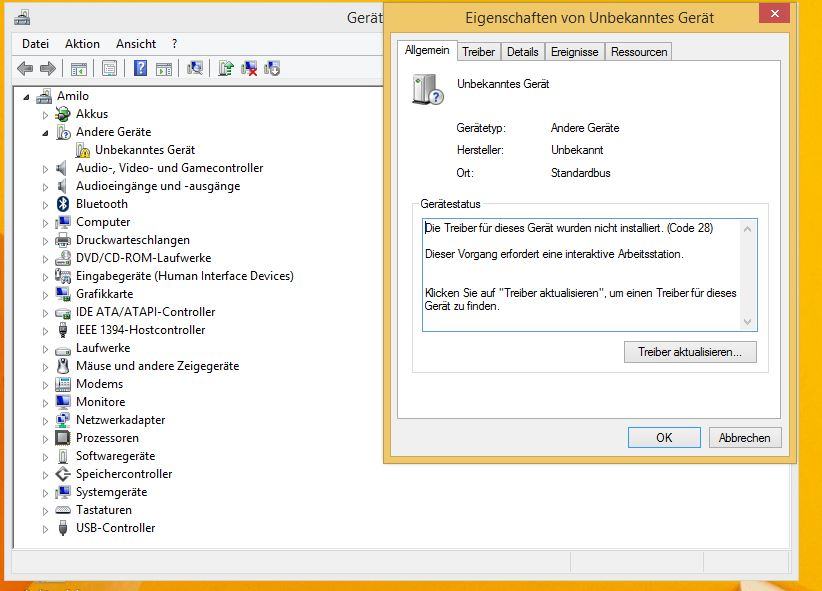Expand the Akkus node
The image size is (822, 591).
45,115
